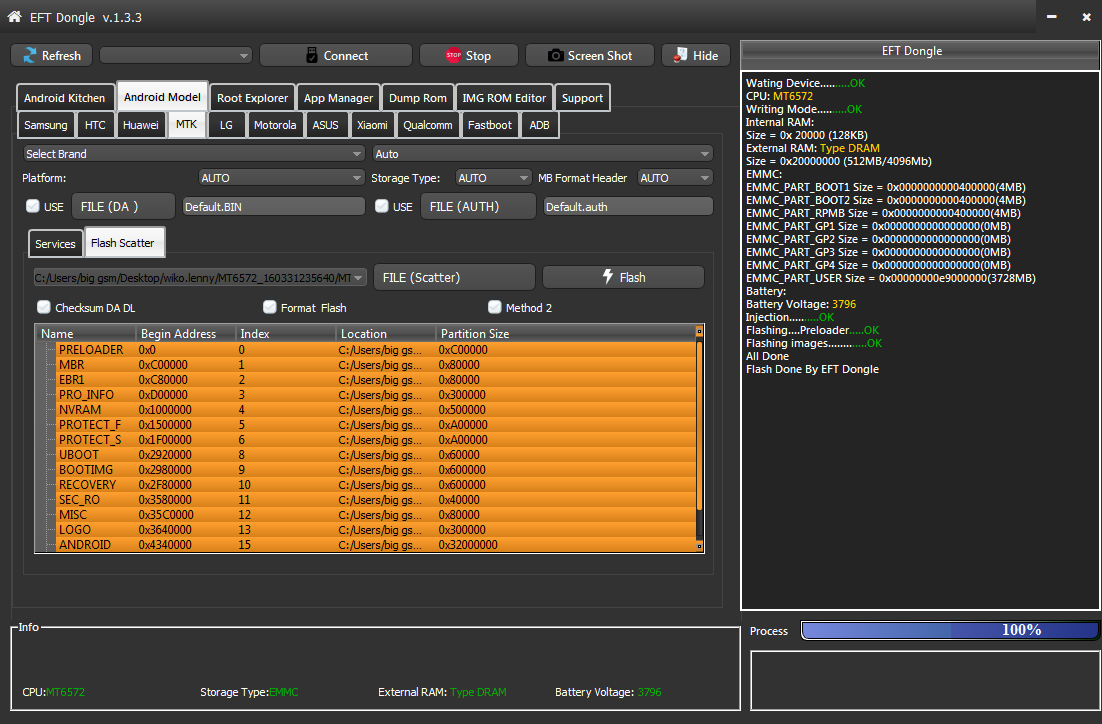Click the FILE (Scatter) button
Viewport: 1102px width, 724px height.
tap(454, 277)
